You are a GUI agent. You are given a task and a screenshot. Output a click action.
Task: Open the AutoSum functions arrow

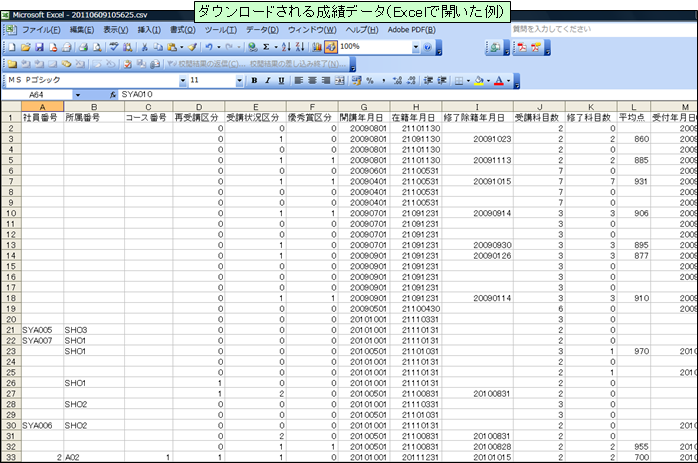(276, 47)
